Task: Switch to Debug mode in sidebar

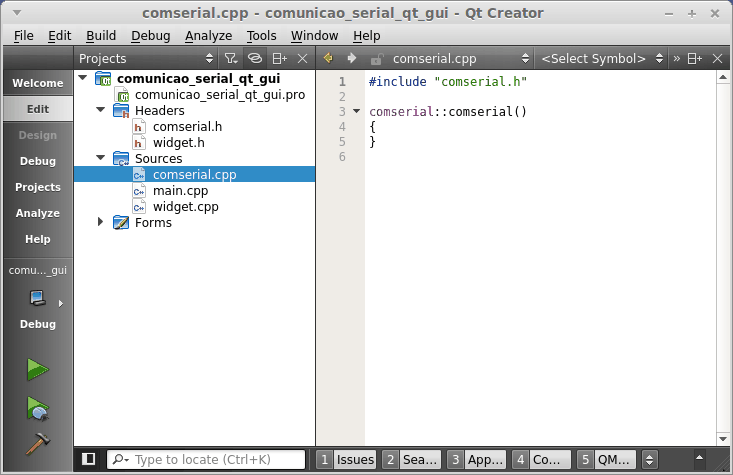Action: [38, 161]
